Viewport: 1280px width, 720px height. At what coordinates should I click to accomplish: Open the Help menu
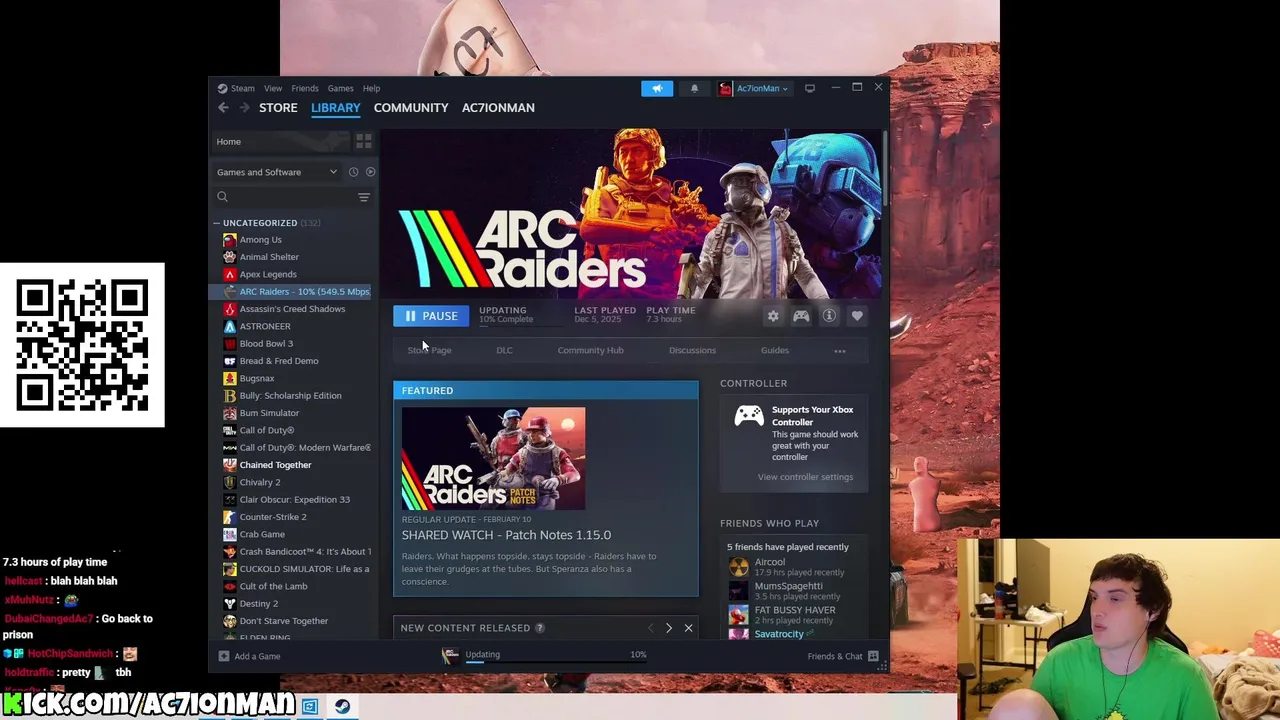point(371,88)
